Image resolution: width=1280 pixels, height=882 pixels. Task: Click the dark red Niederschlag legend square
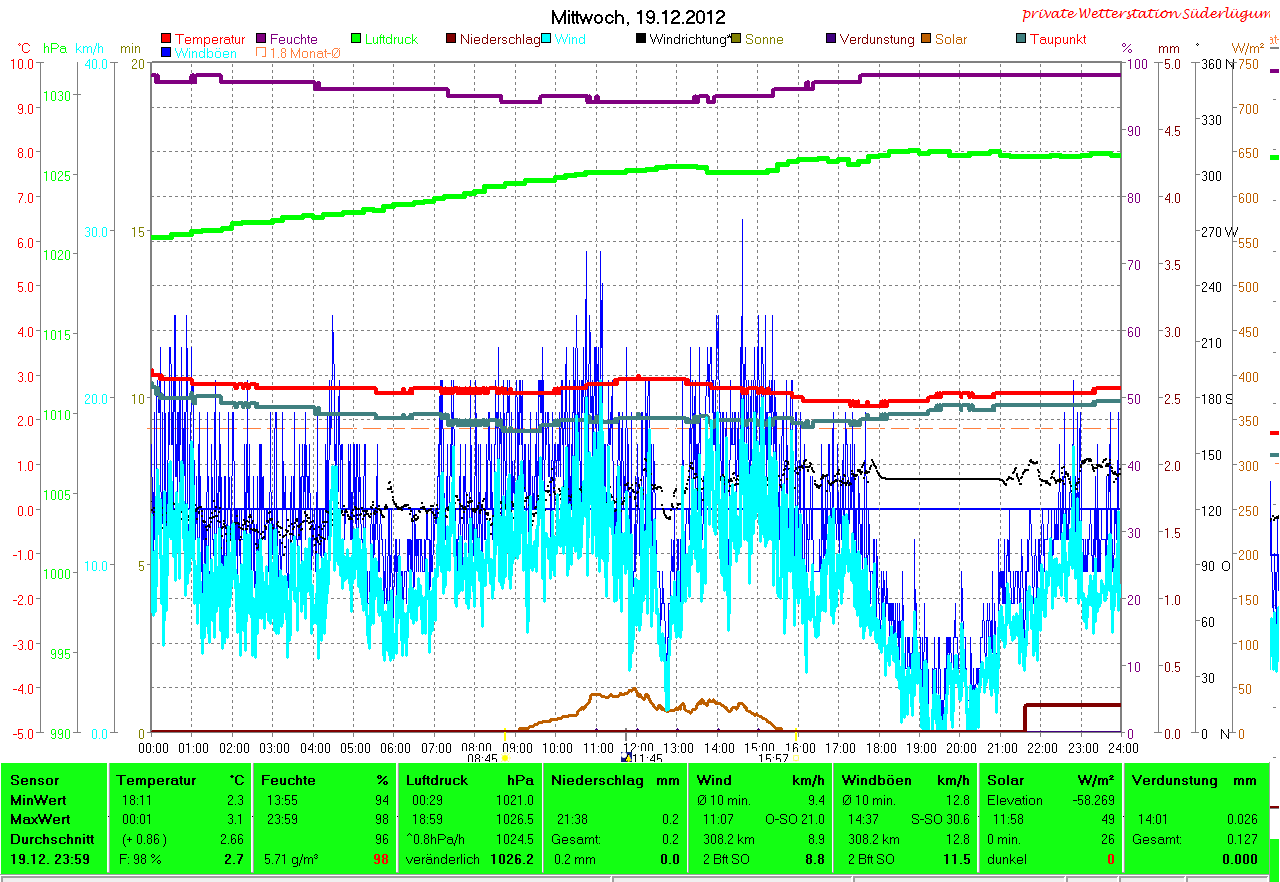(x=451, y=40)
